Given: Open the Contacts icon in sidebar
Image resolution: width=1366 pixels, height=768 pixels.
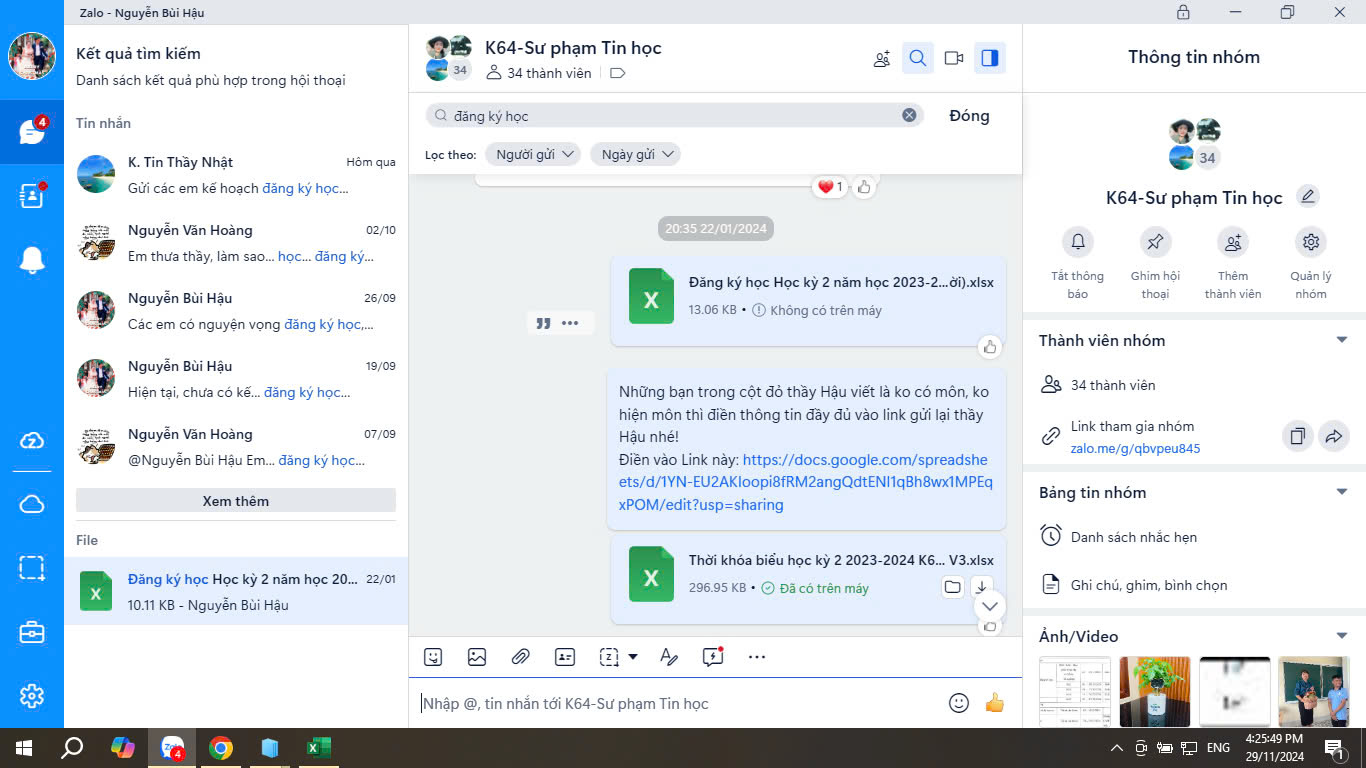Looking at the screenshot, I should click(x=32, y=196).
